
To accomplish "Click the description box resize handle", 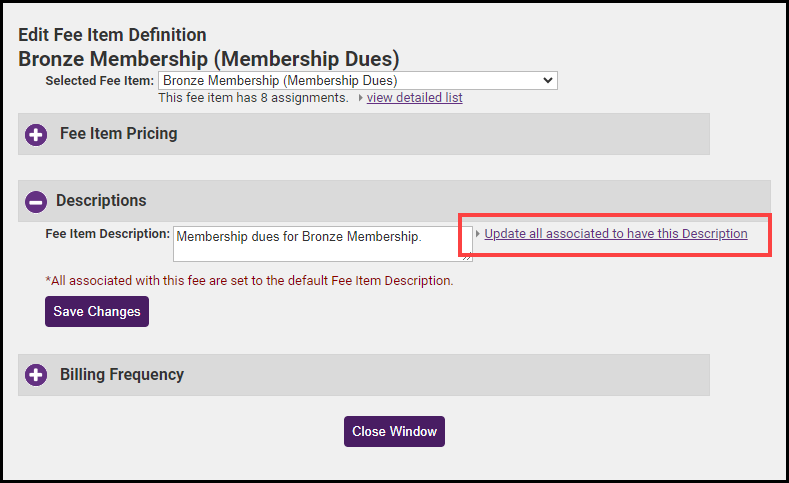I will tap(467, 257).
